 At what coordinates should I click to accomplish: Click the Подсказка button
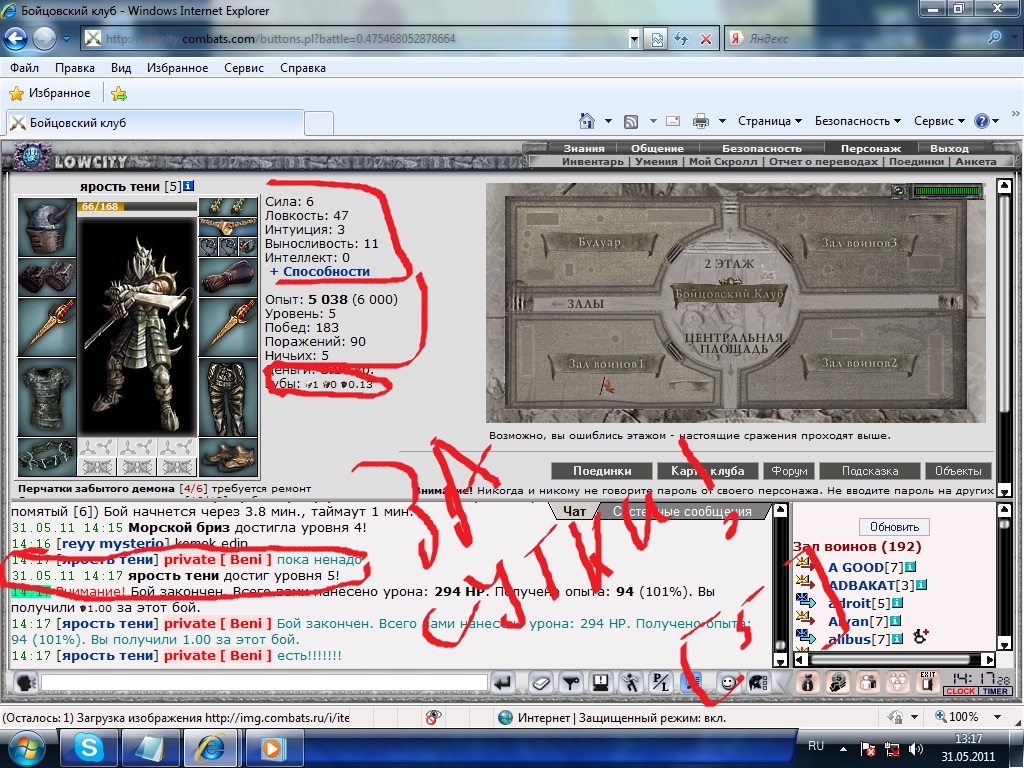[x=870, y=471]
